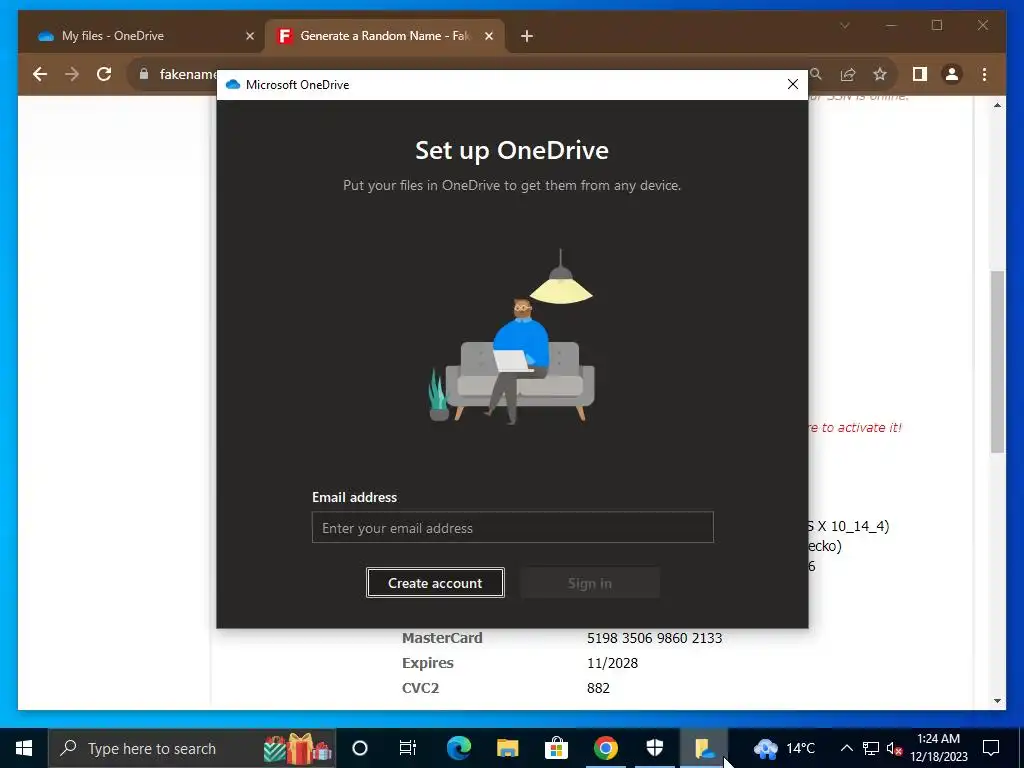Click the page scroll down arrow

coord(997,701)
